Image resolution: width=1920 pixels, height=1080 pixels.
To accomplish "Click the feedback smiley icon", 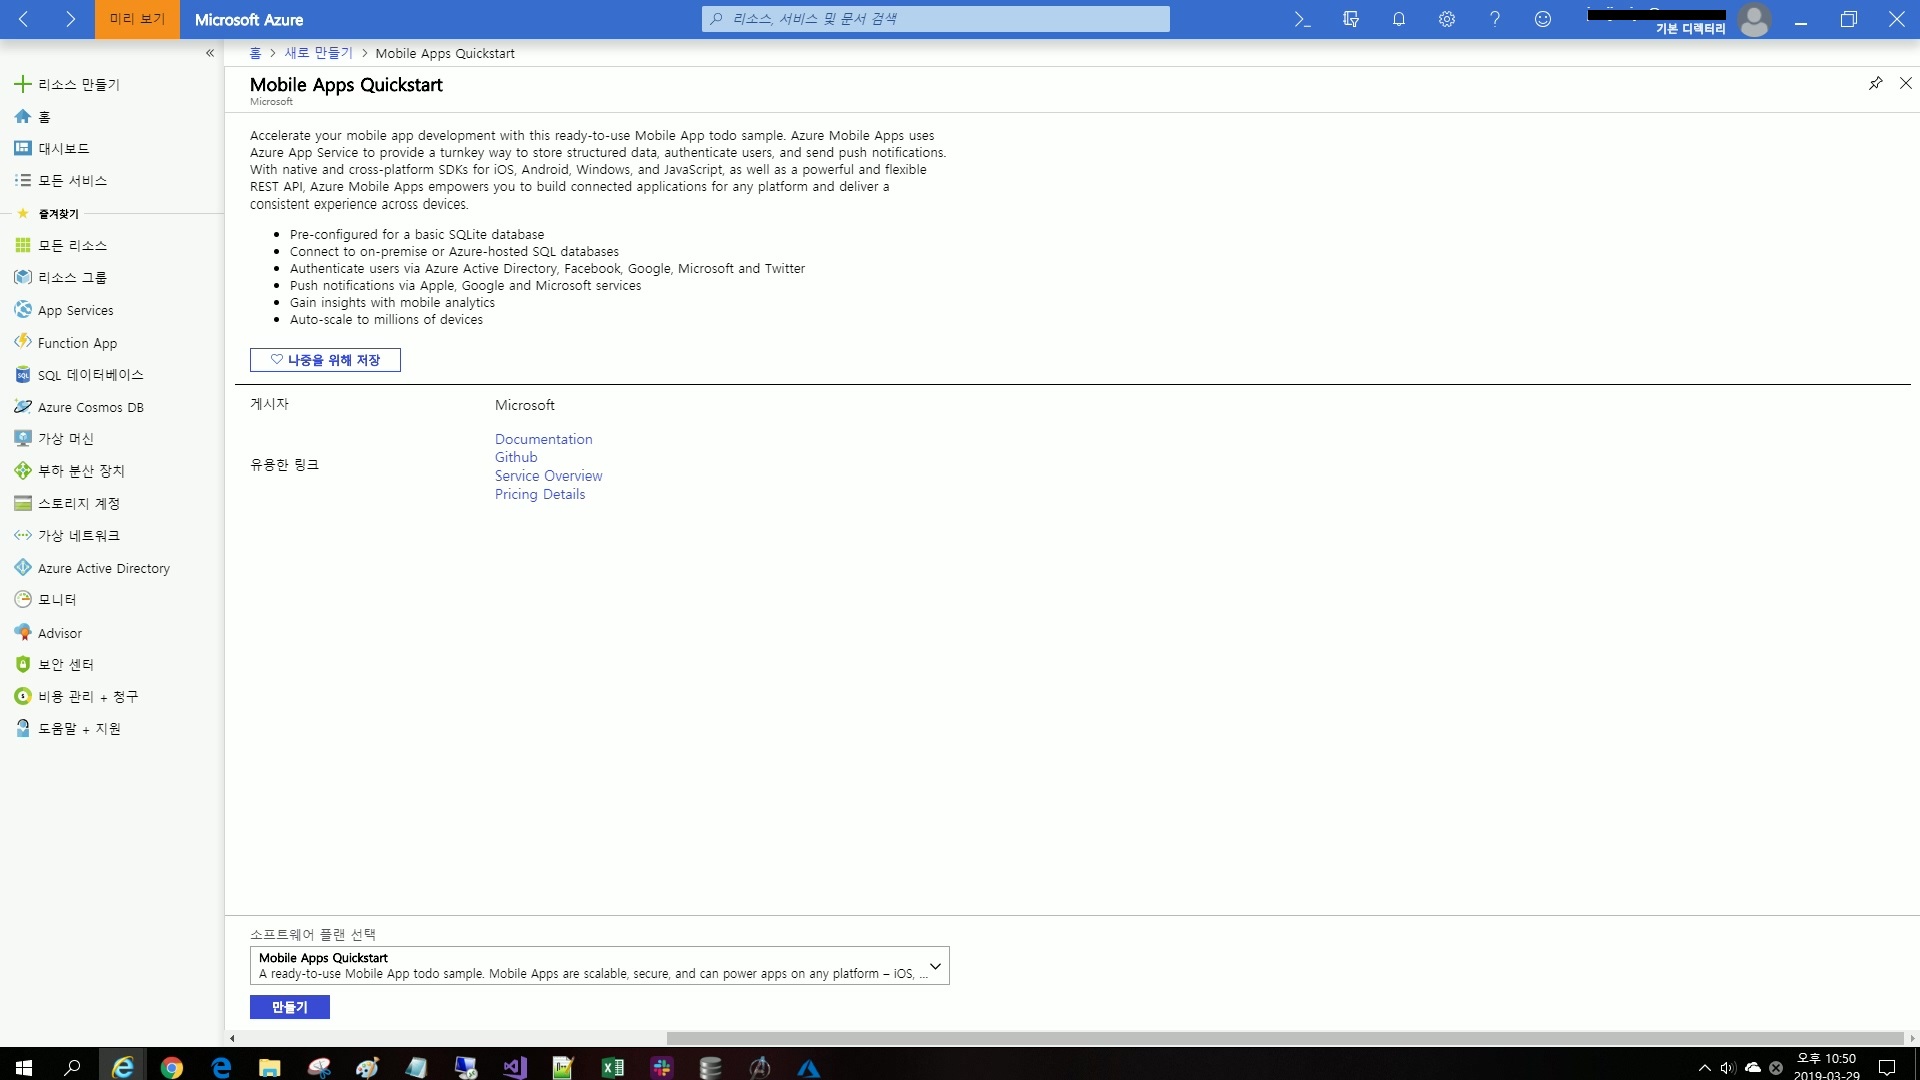I will [1543, 19].
